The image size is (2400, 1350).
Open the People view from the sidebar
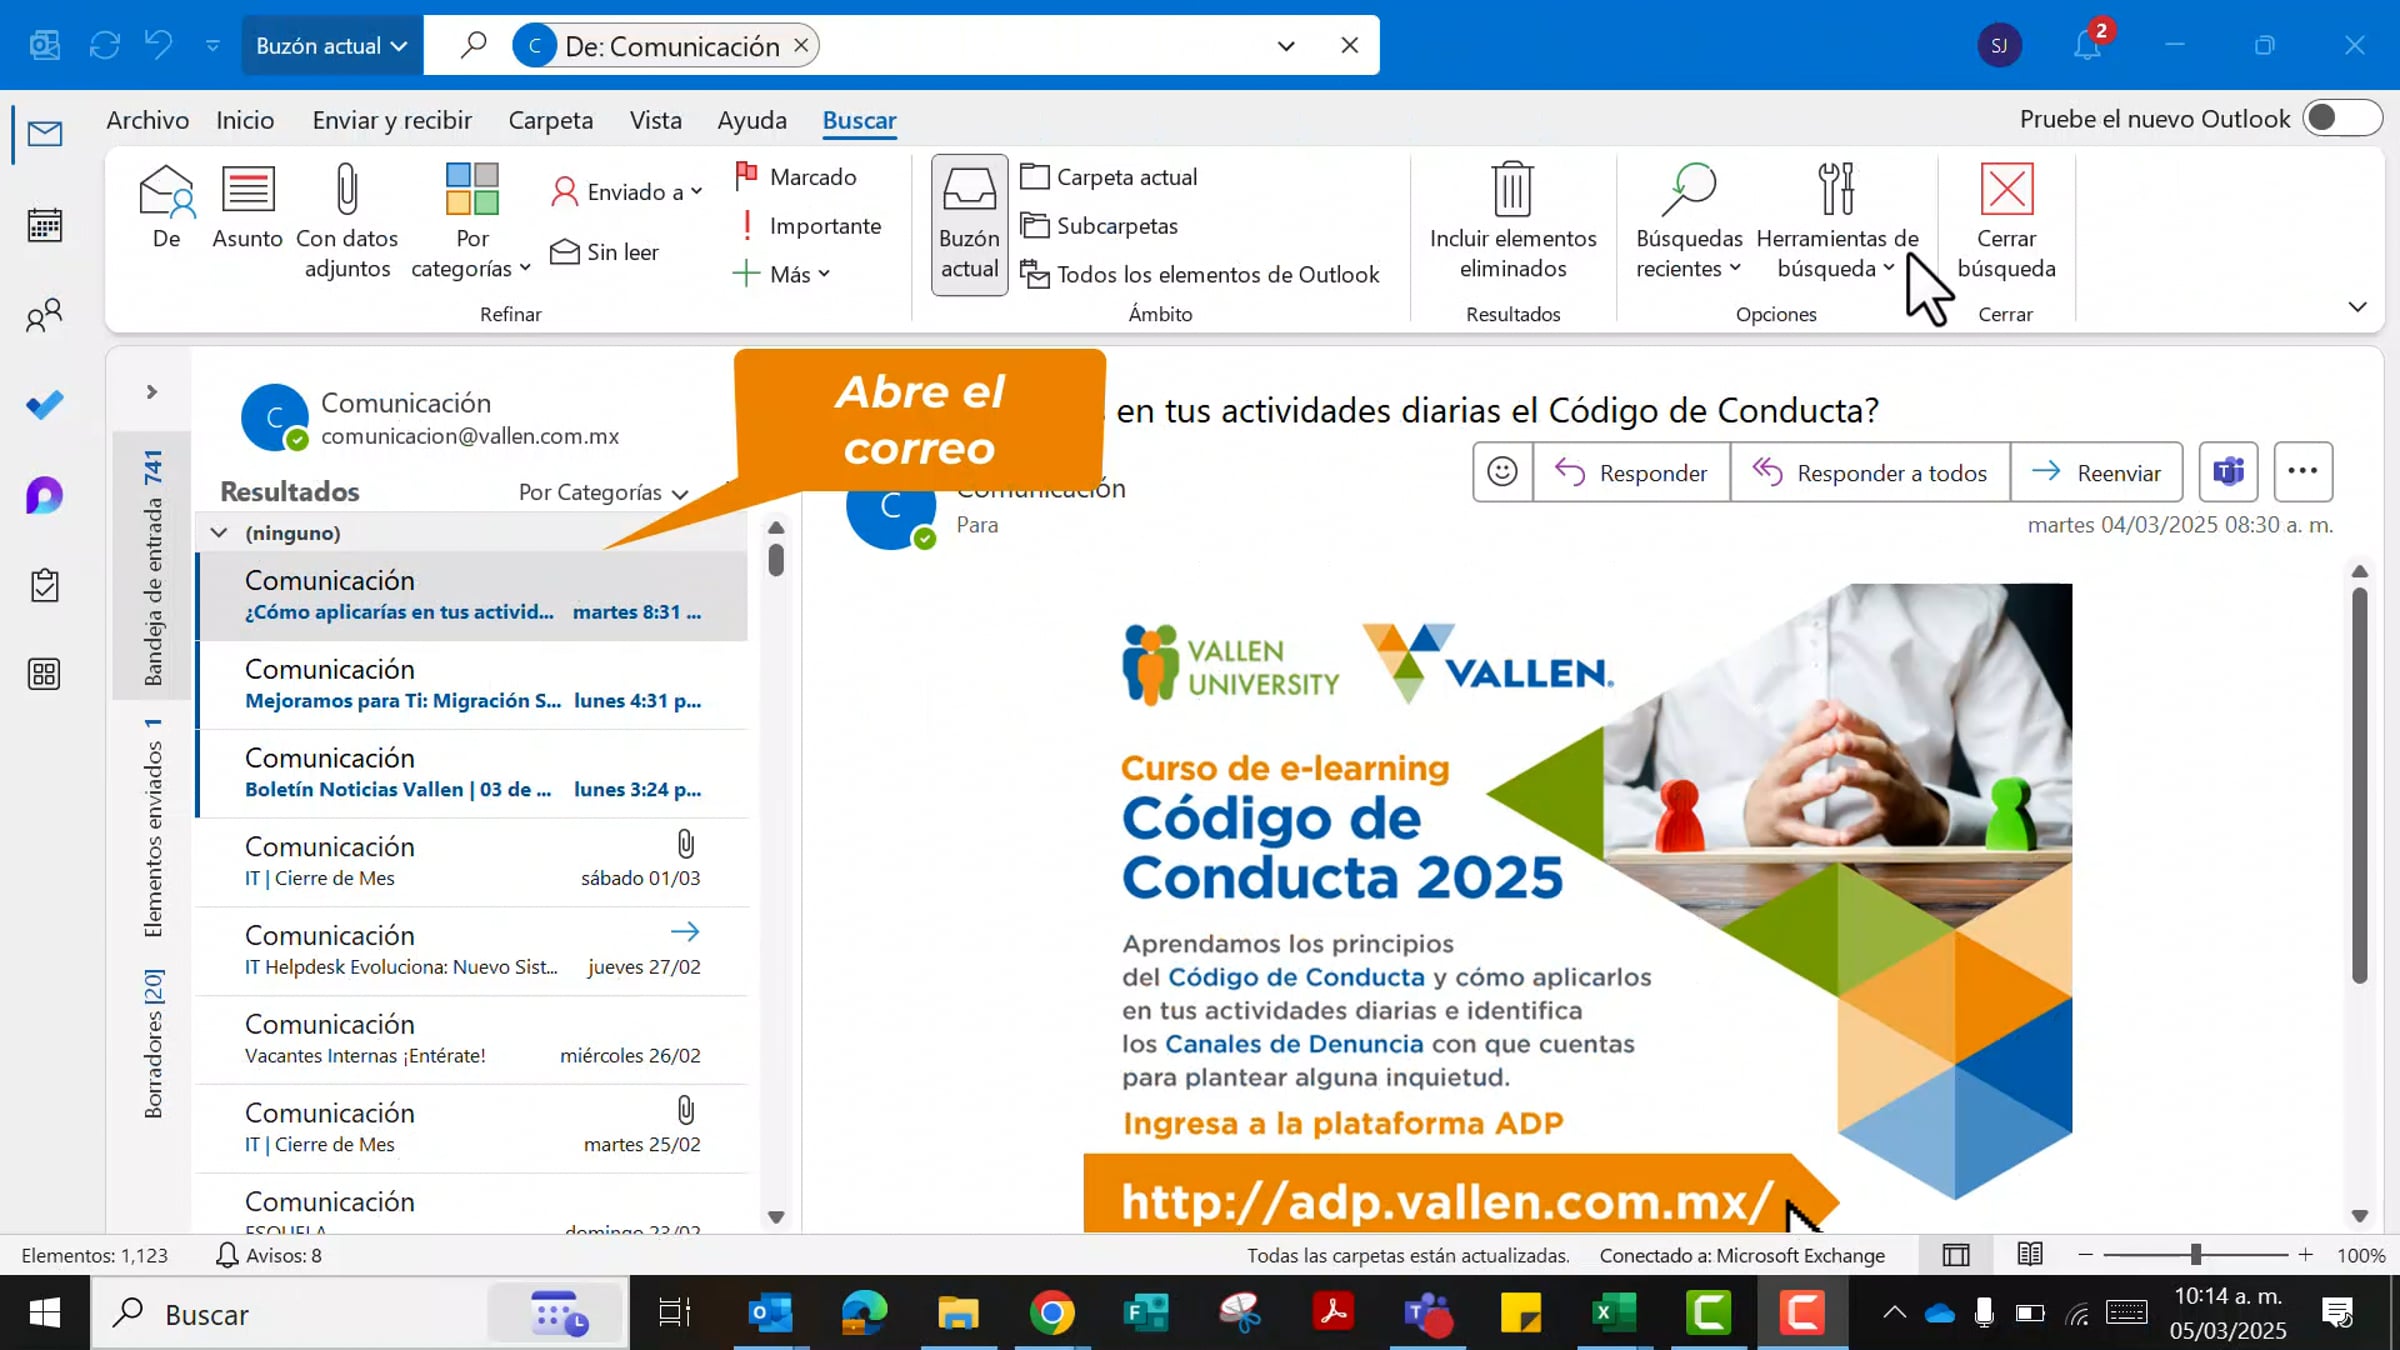(43, 315)
